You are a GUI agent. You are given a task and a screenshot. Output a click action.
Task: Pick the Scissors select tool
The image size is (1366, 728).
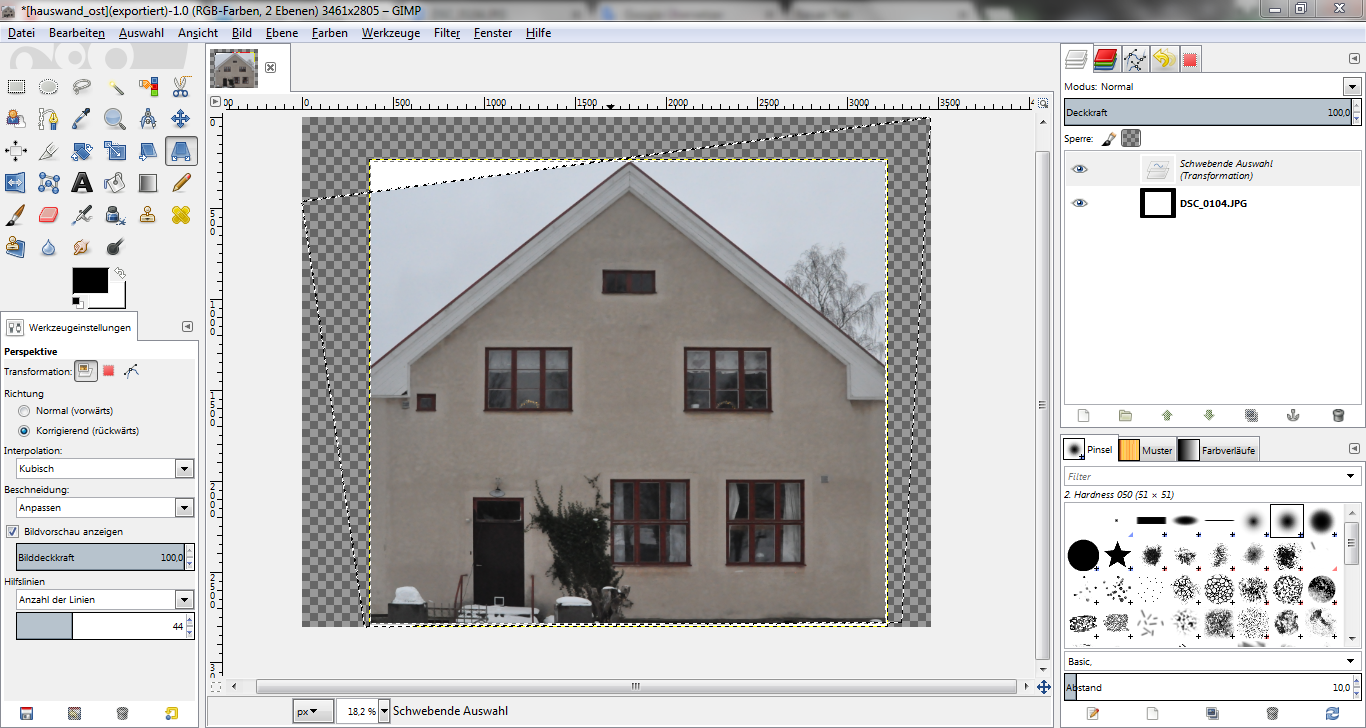[x=181, y=87]
